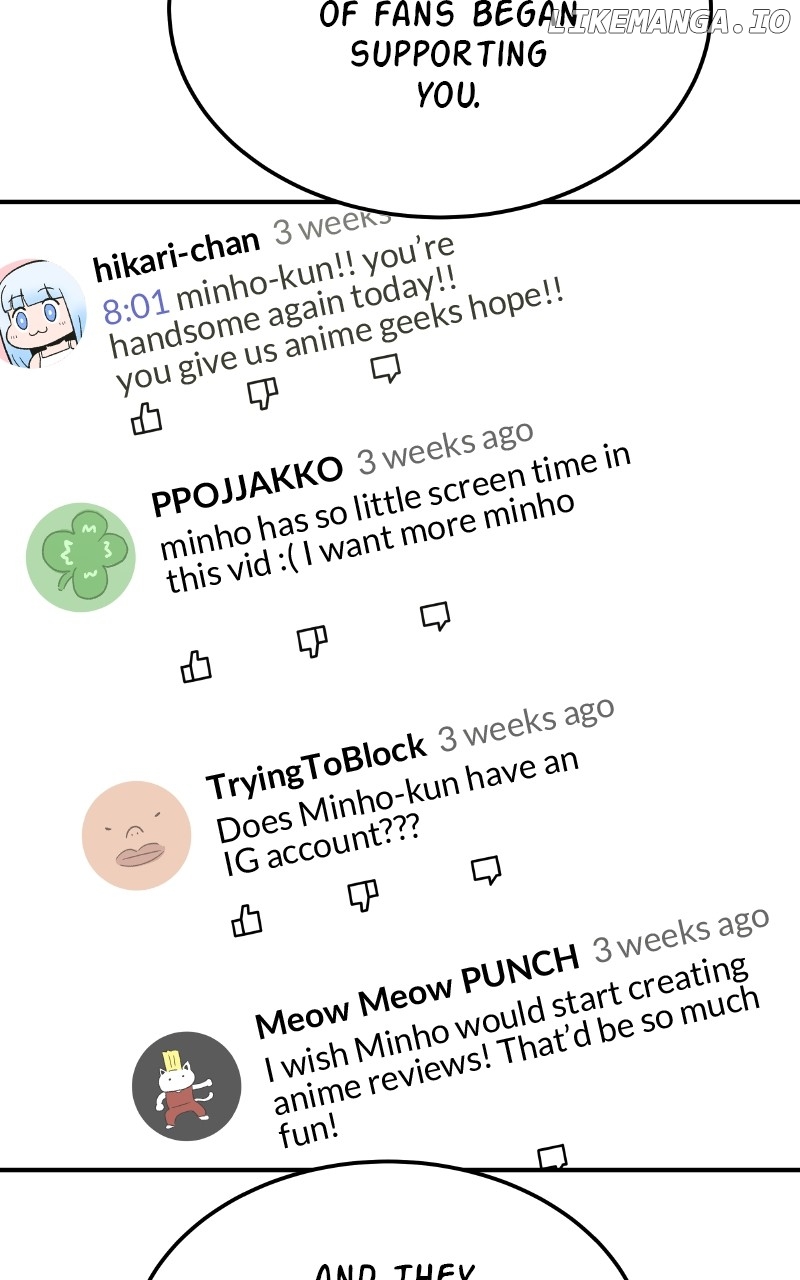Click the LIKEMANGA.IO watermark
This screenshot has height=1280, width=800.
coord(668,24)
